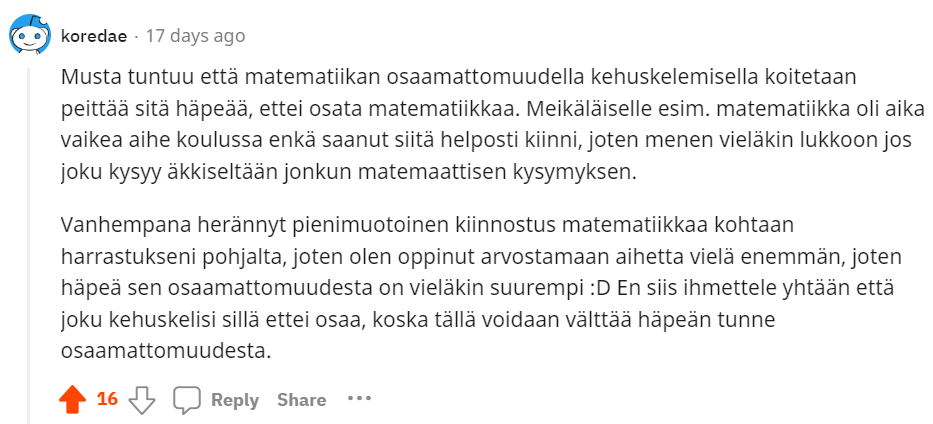The height and width of the screenshot is (424, 933).
Task: Click the final word "osaamattomuudesta." of the comment
Action: tap(166, 352)
